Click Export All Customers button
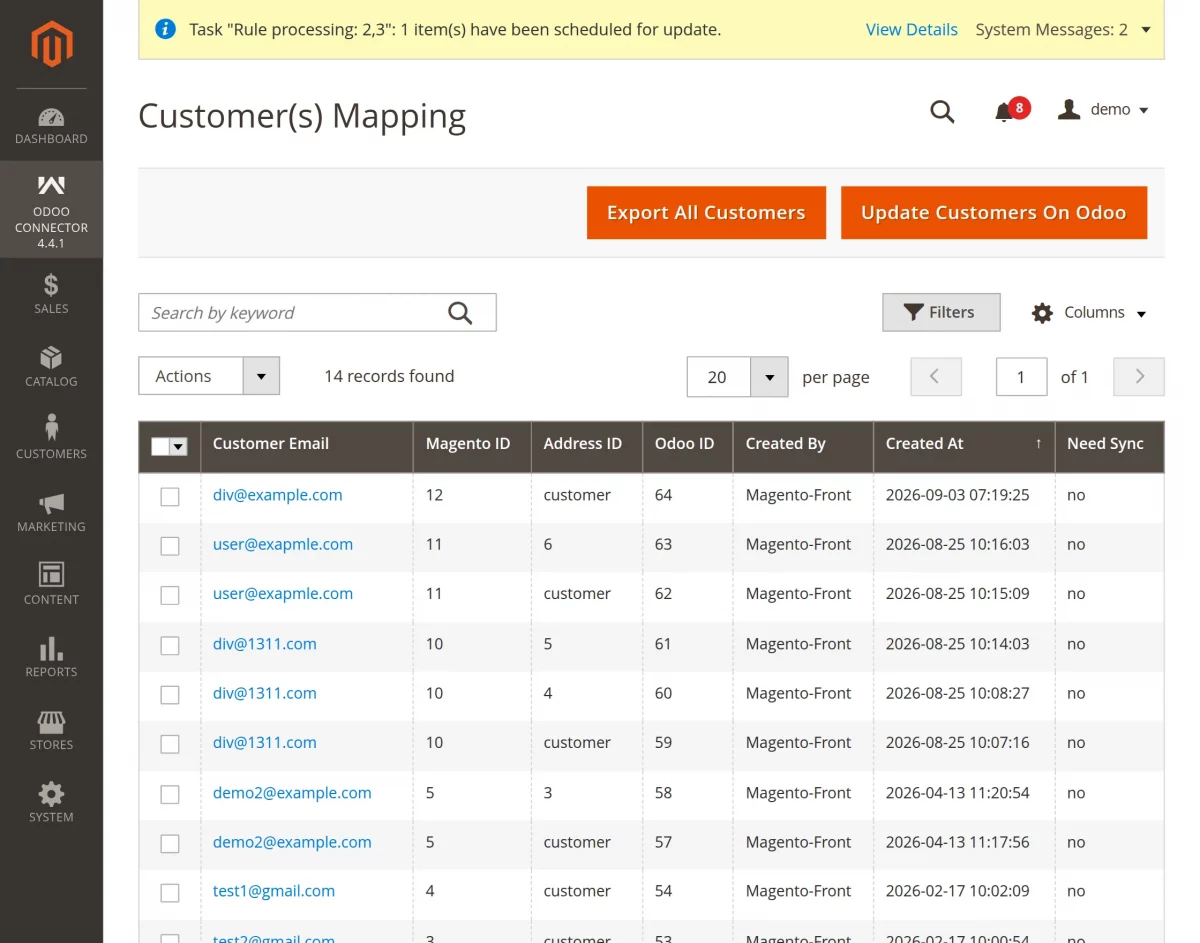 tap(706, 213)
